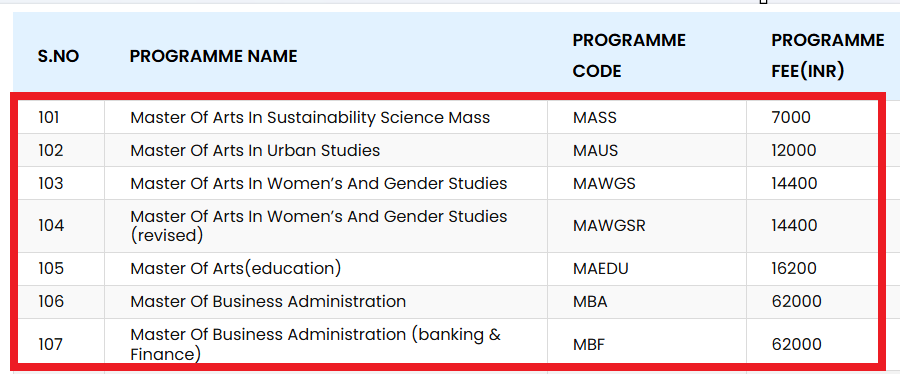
Task: Click the PROGRAMME CODE column header
Action: pyautogui.click(x=629, y=56)
